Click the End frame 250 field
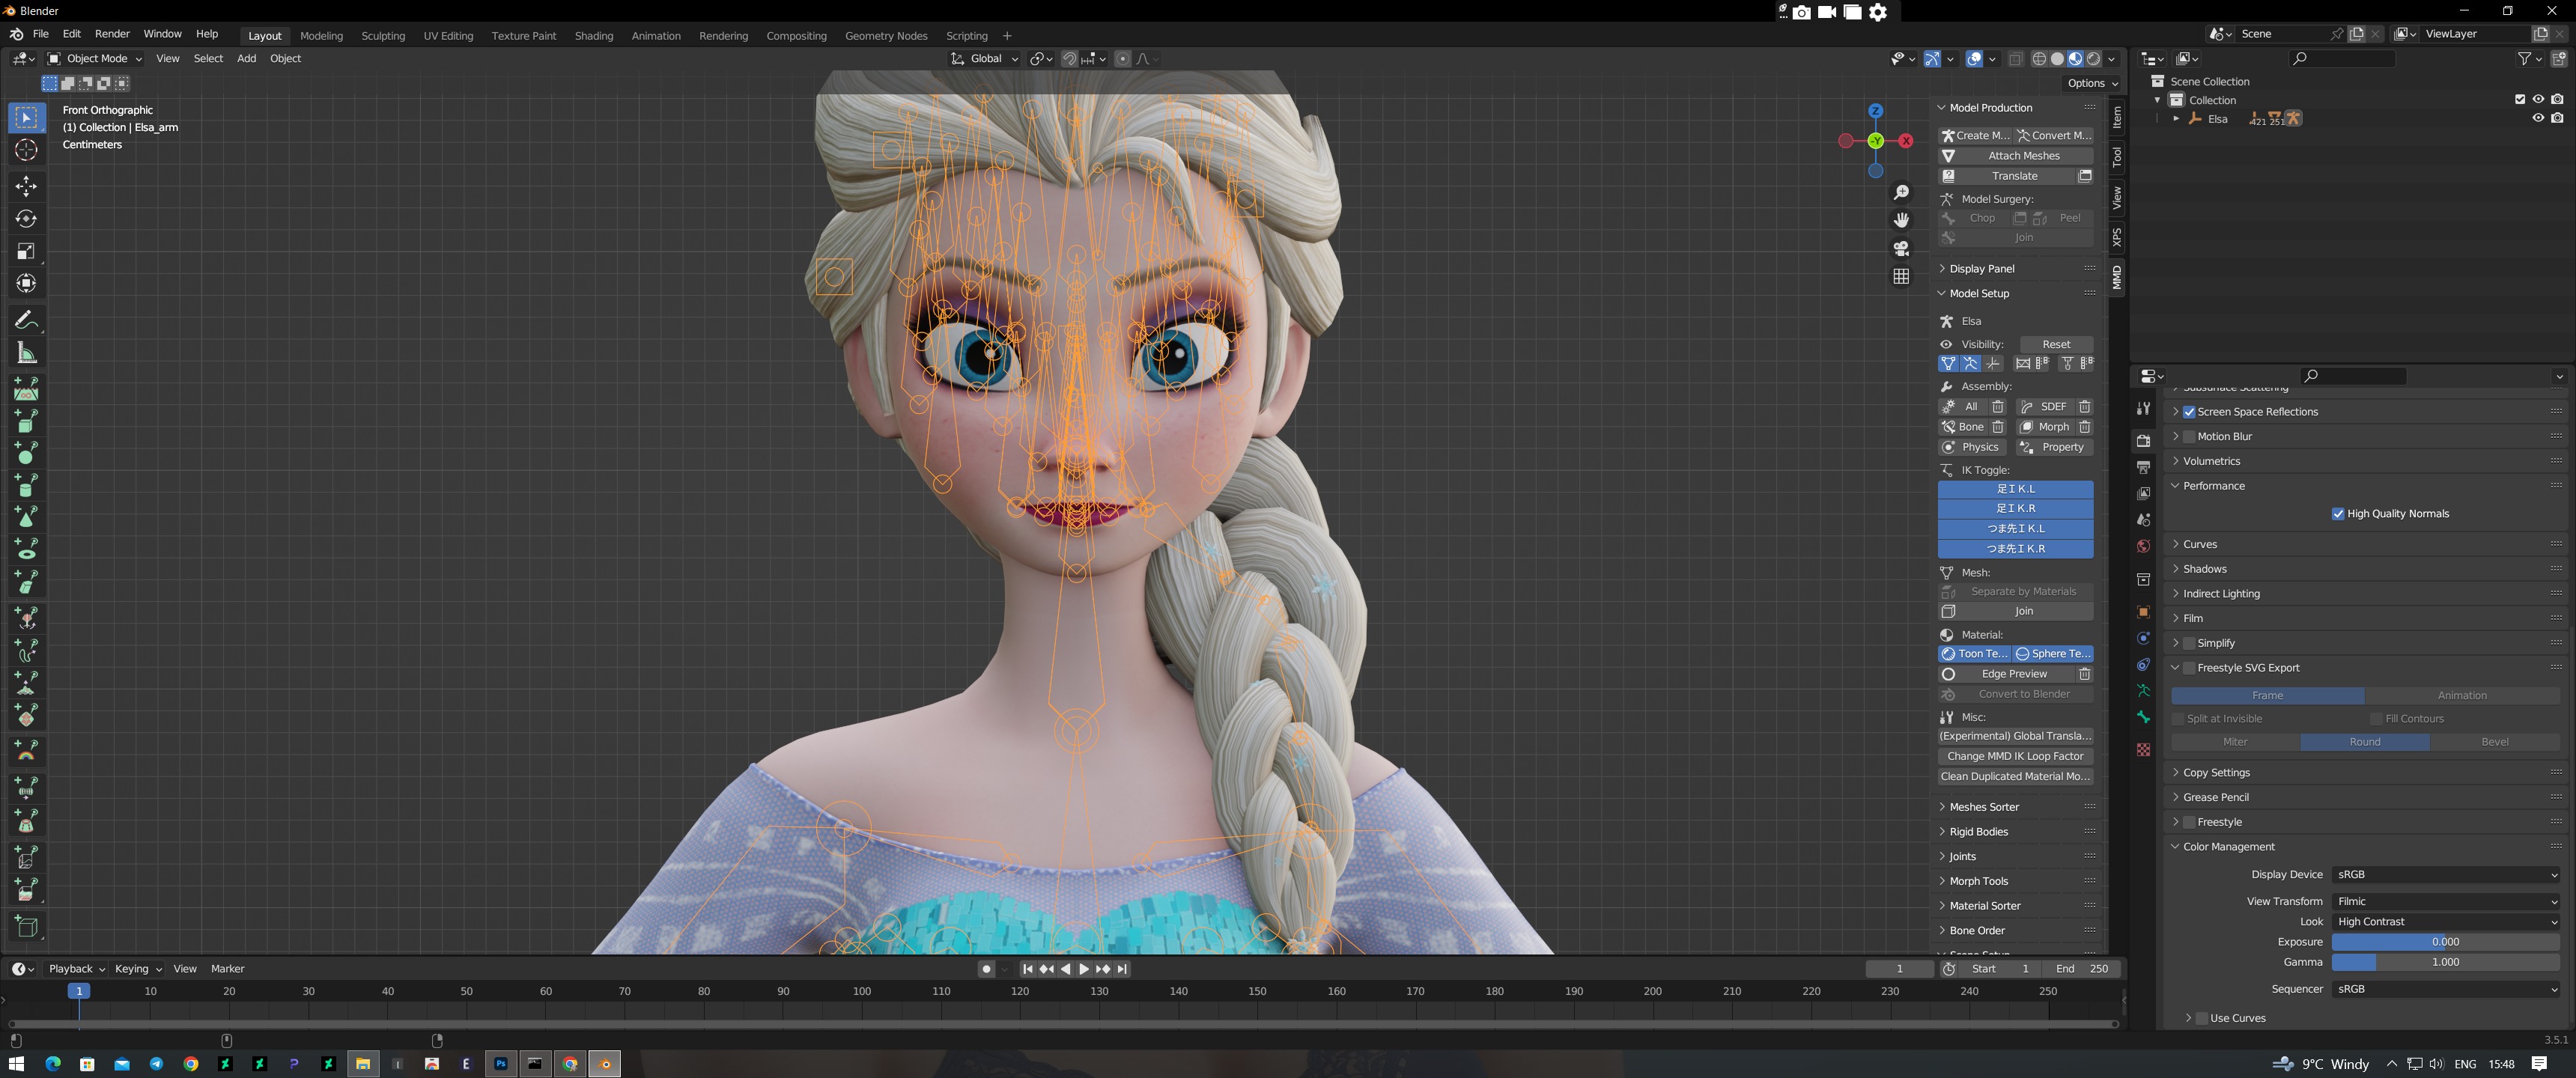The height and width of the screenshot is (1078, 2576). [2082, 969]
